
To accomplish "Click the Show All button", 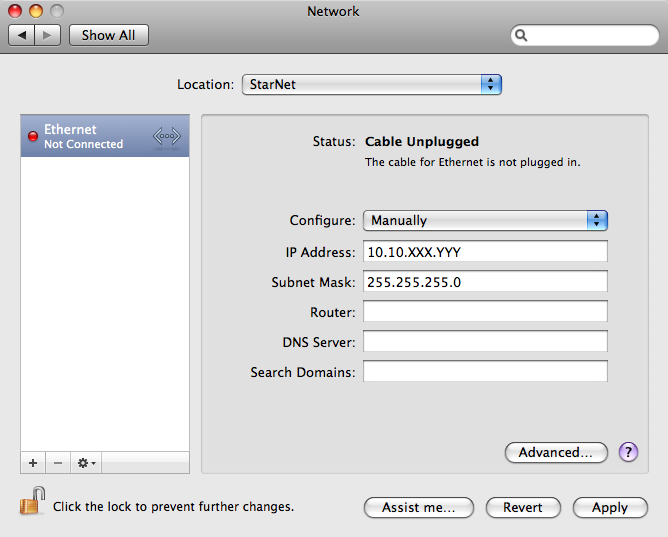I will [109, 35].
